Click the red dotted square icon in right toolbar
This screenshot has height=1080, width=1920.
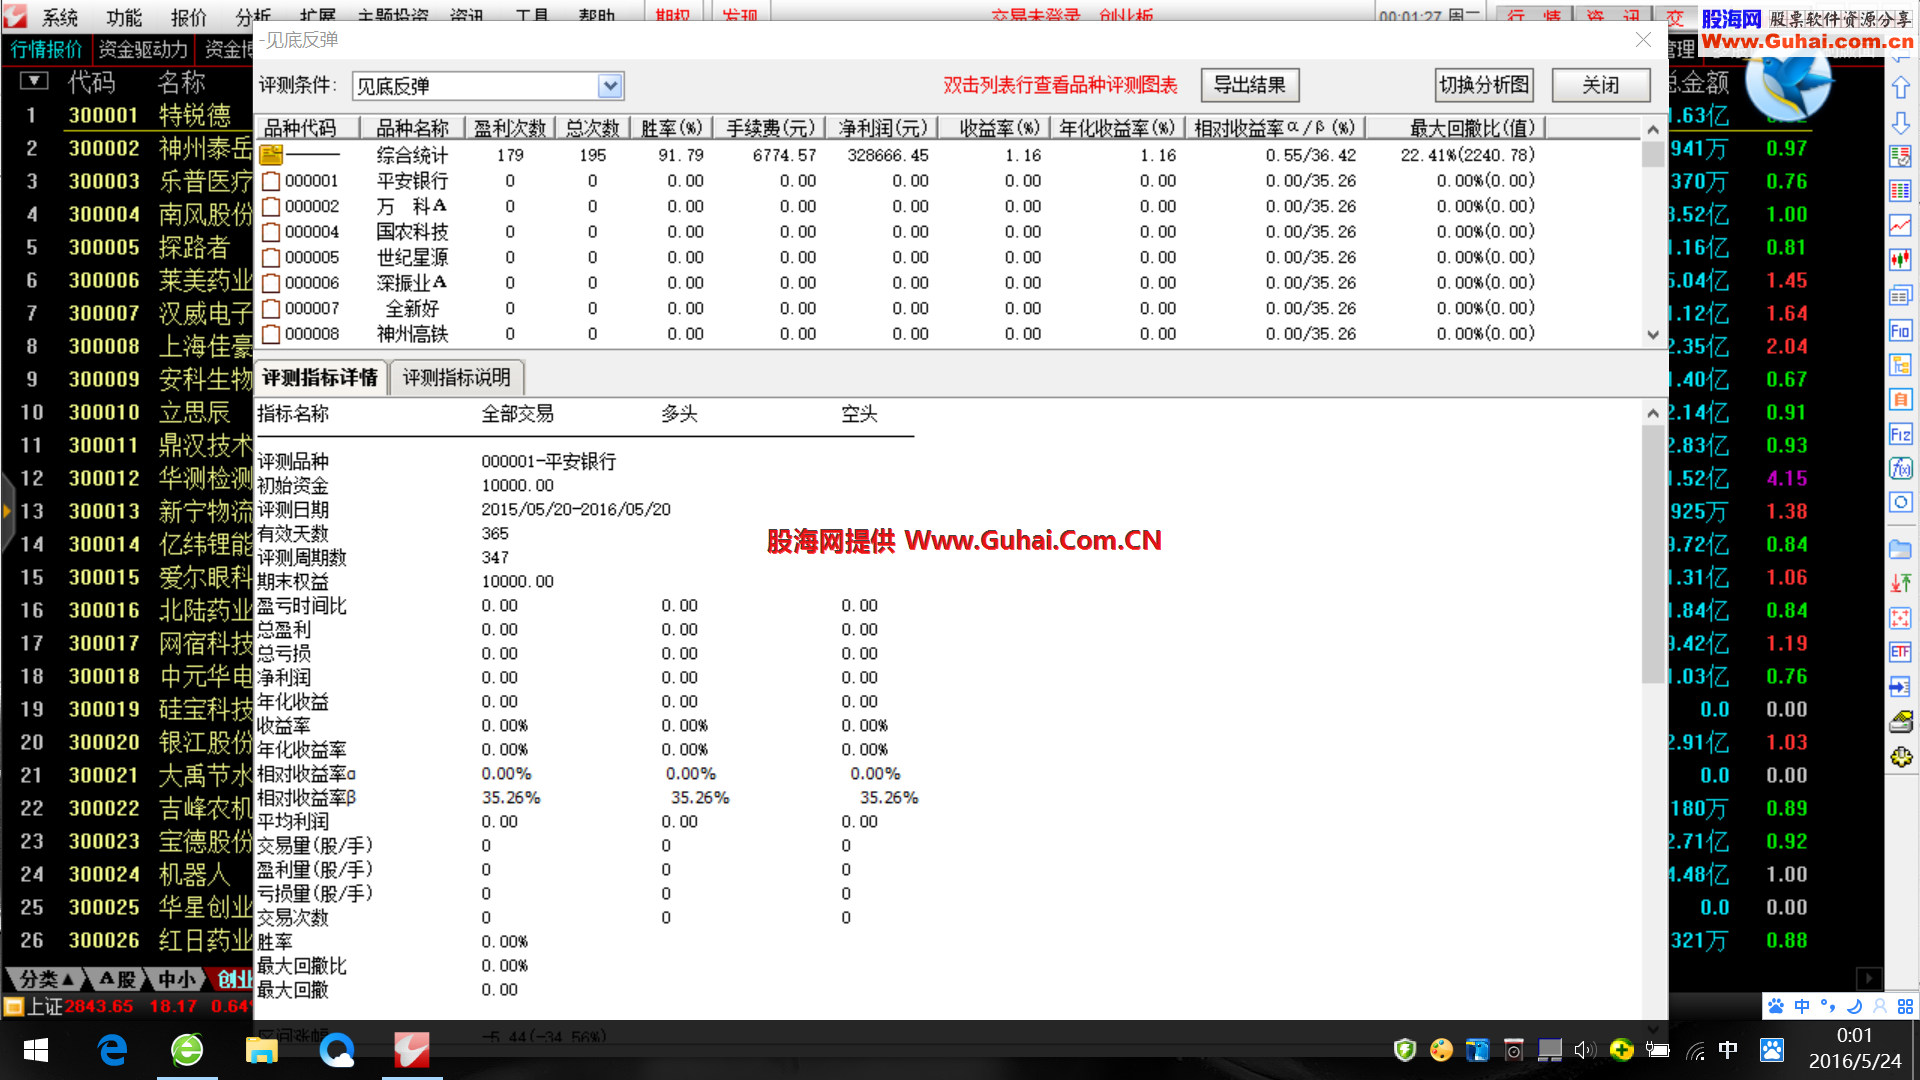[x=1901, y=618]
